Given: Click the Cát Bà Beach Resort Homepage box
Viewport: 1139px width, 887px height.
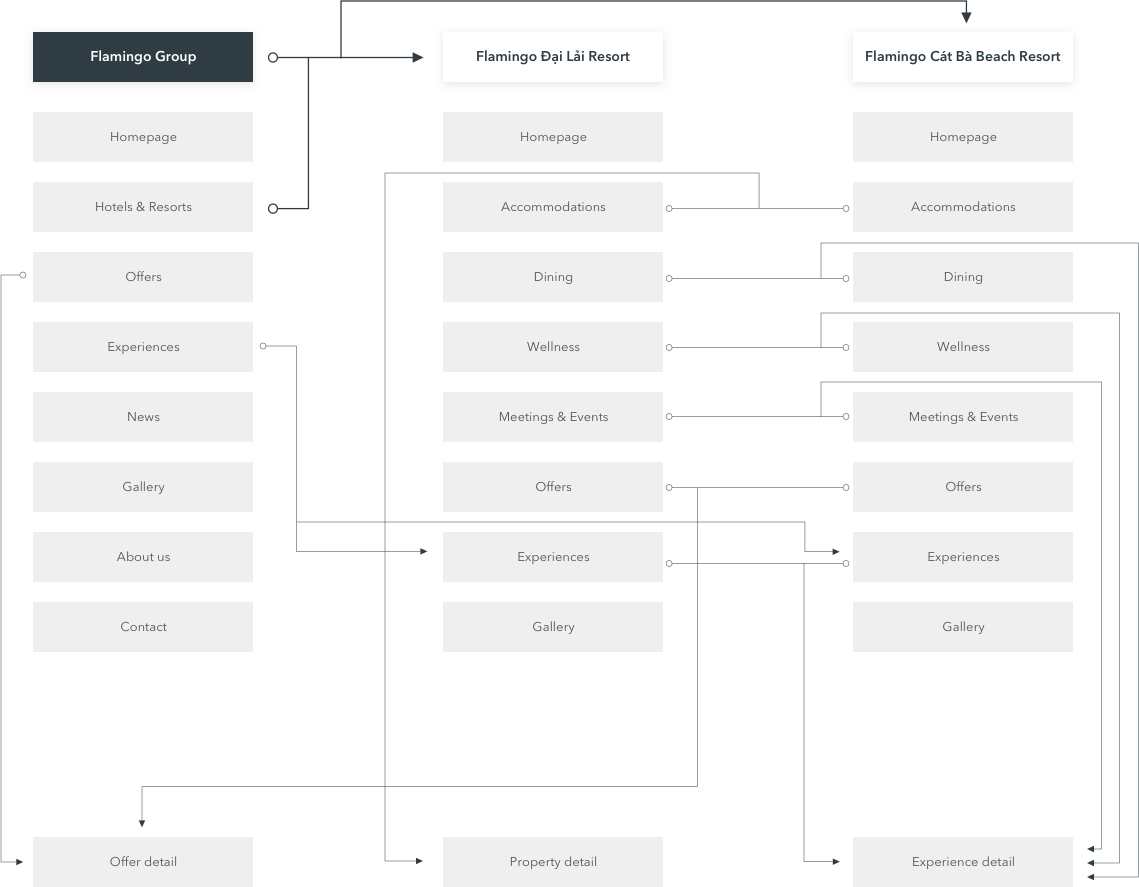Looking at the screenshot, I should (962, 137).
